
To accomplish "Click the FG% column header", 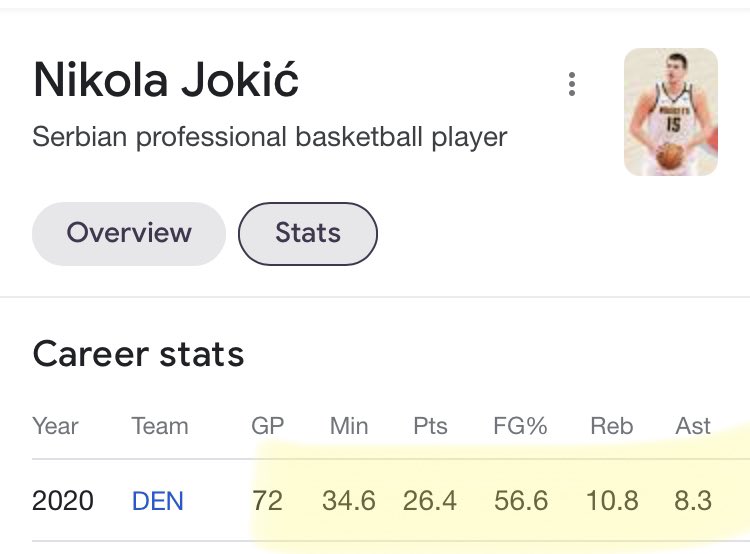I will 520,426.
